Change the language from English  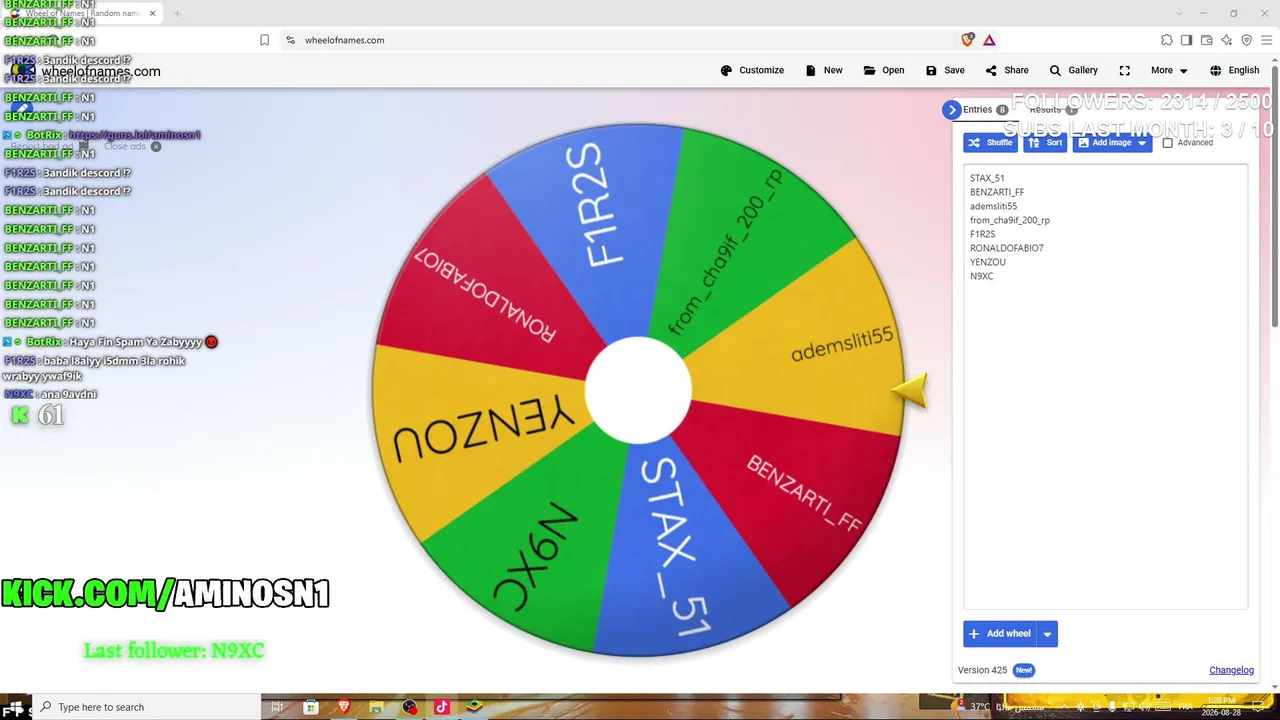[x=1234, y=70]
